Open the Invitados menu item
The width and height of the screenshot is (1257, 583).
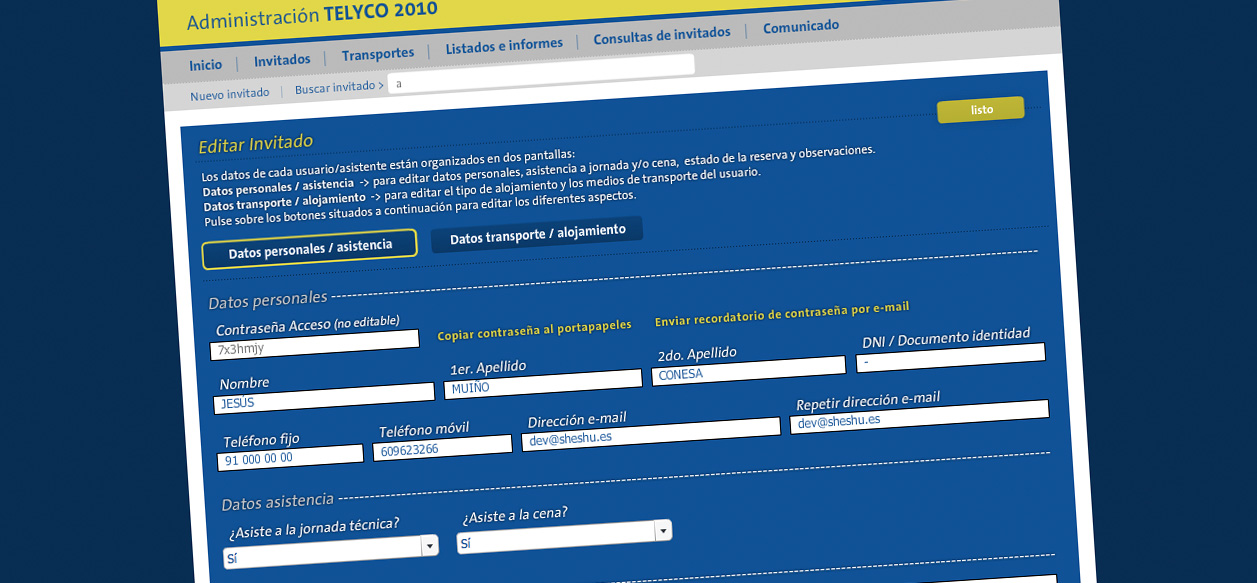point(282,60)
